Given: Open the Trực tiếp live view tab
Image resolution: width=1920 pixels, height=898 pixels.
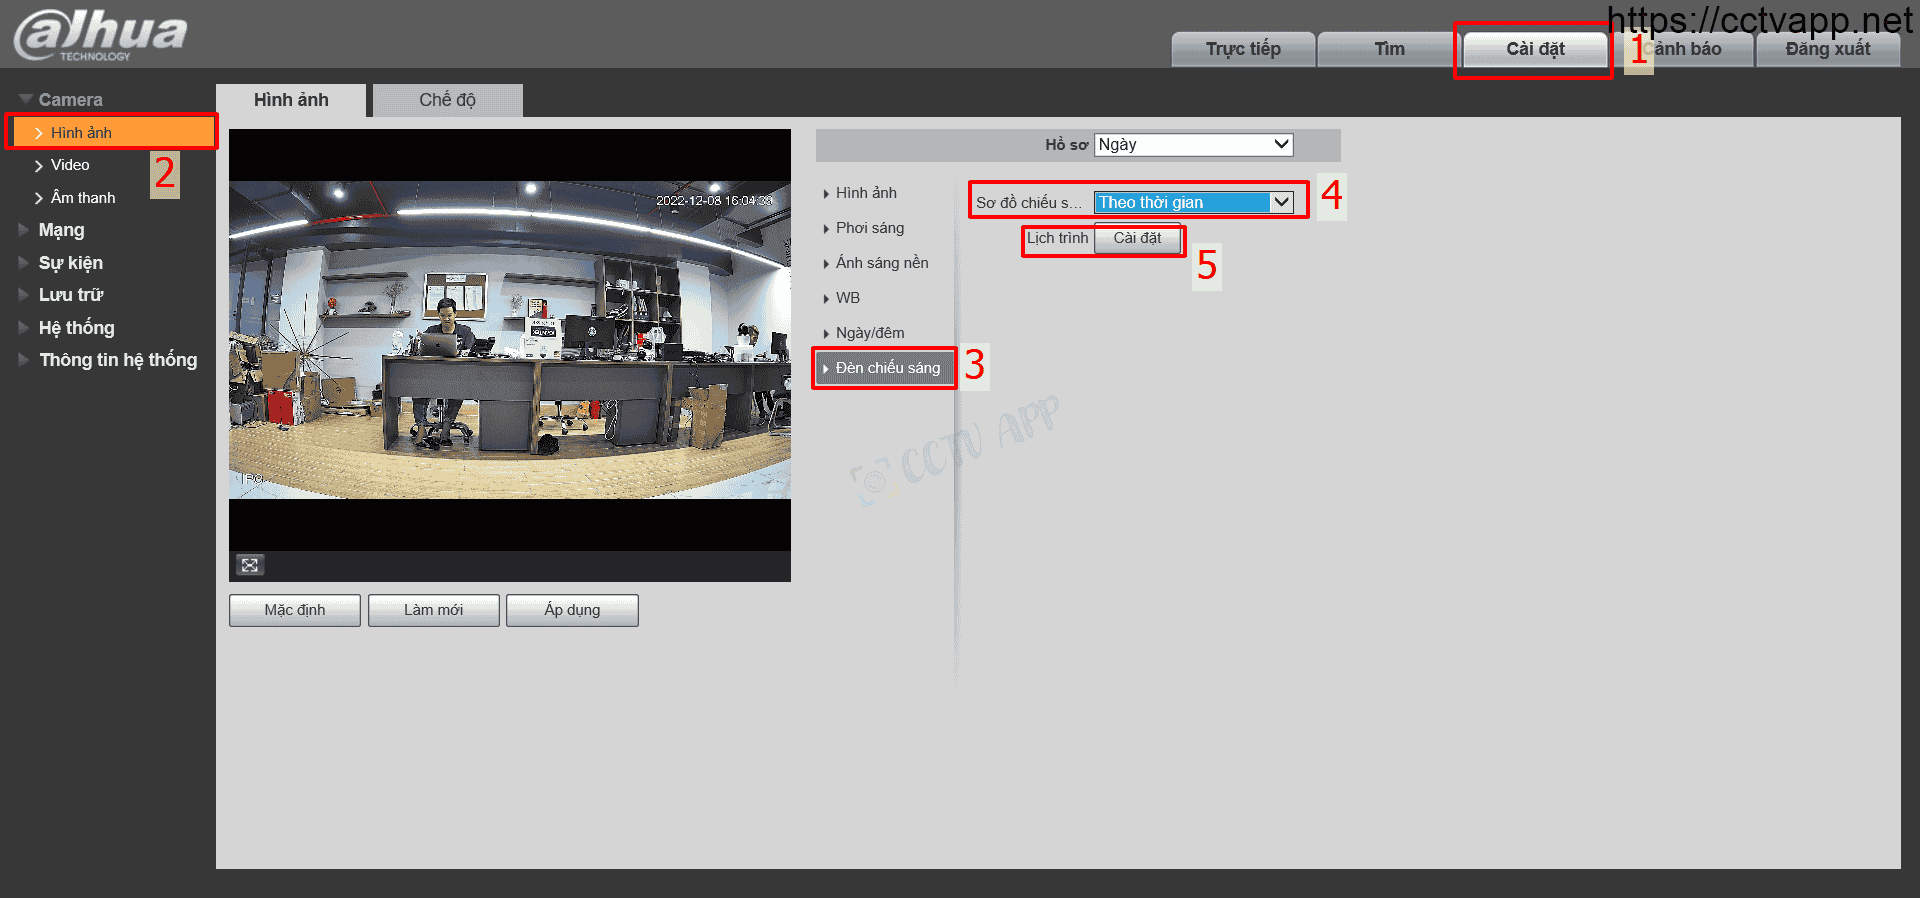Looking at the screenshot, I should [1243, 49].
